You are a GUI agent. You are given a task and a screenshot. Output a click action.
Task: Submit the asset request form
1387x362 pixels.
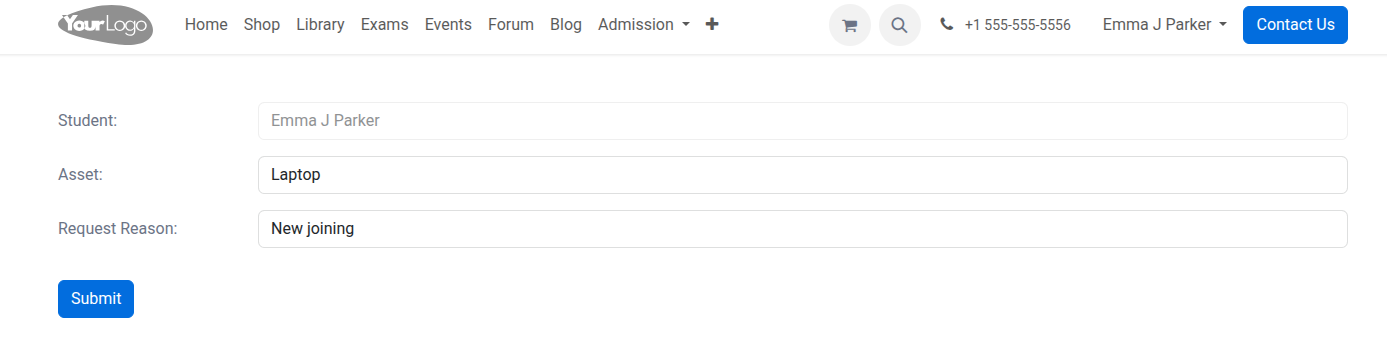click(x=96, y=299)
